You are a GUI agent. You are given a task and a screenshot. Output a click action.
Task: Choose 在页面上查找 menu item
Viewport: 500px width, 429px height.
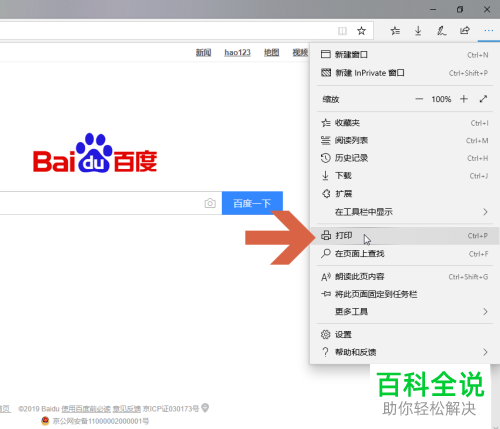(x=404, y=254)
